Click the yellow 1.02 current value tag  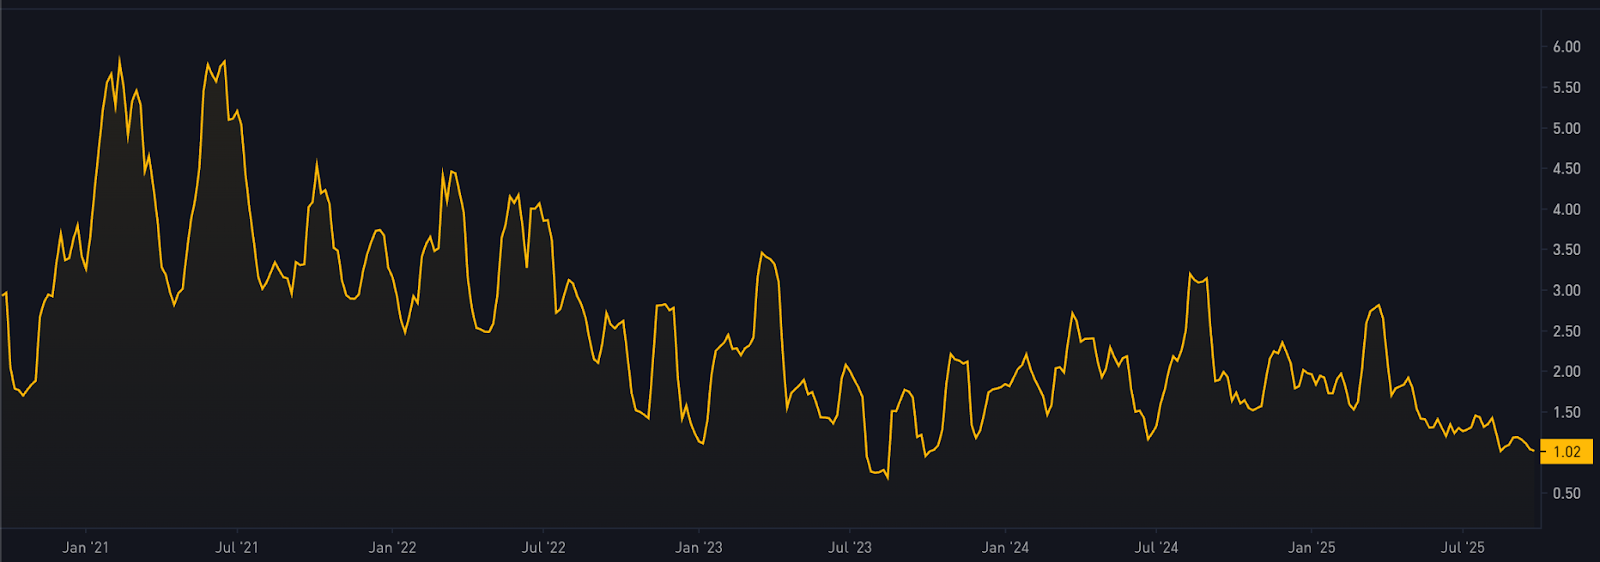tap(1566, 452)
